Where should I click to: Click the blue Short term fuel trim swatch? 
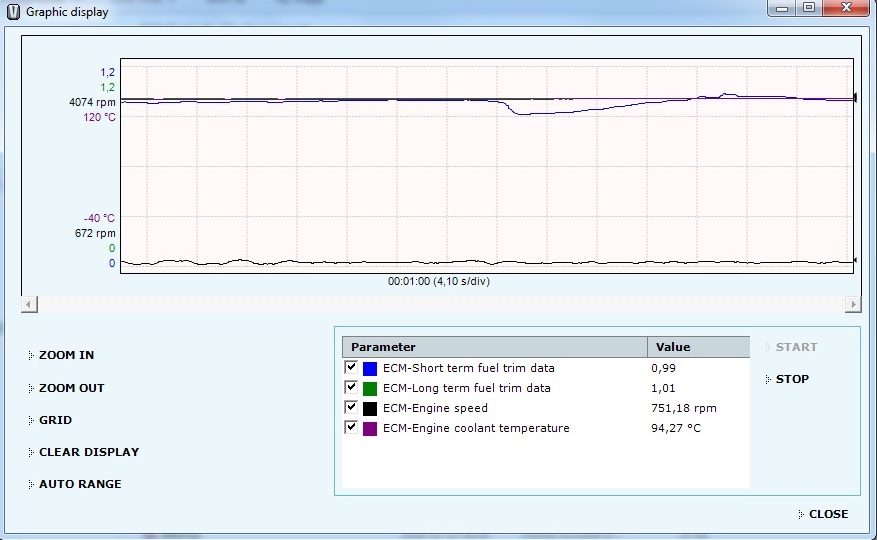click(370, 369)
